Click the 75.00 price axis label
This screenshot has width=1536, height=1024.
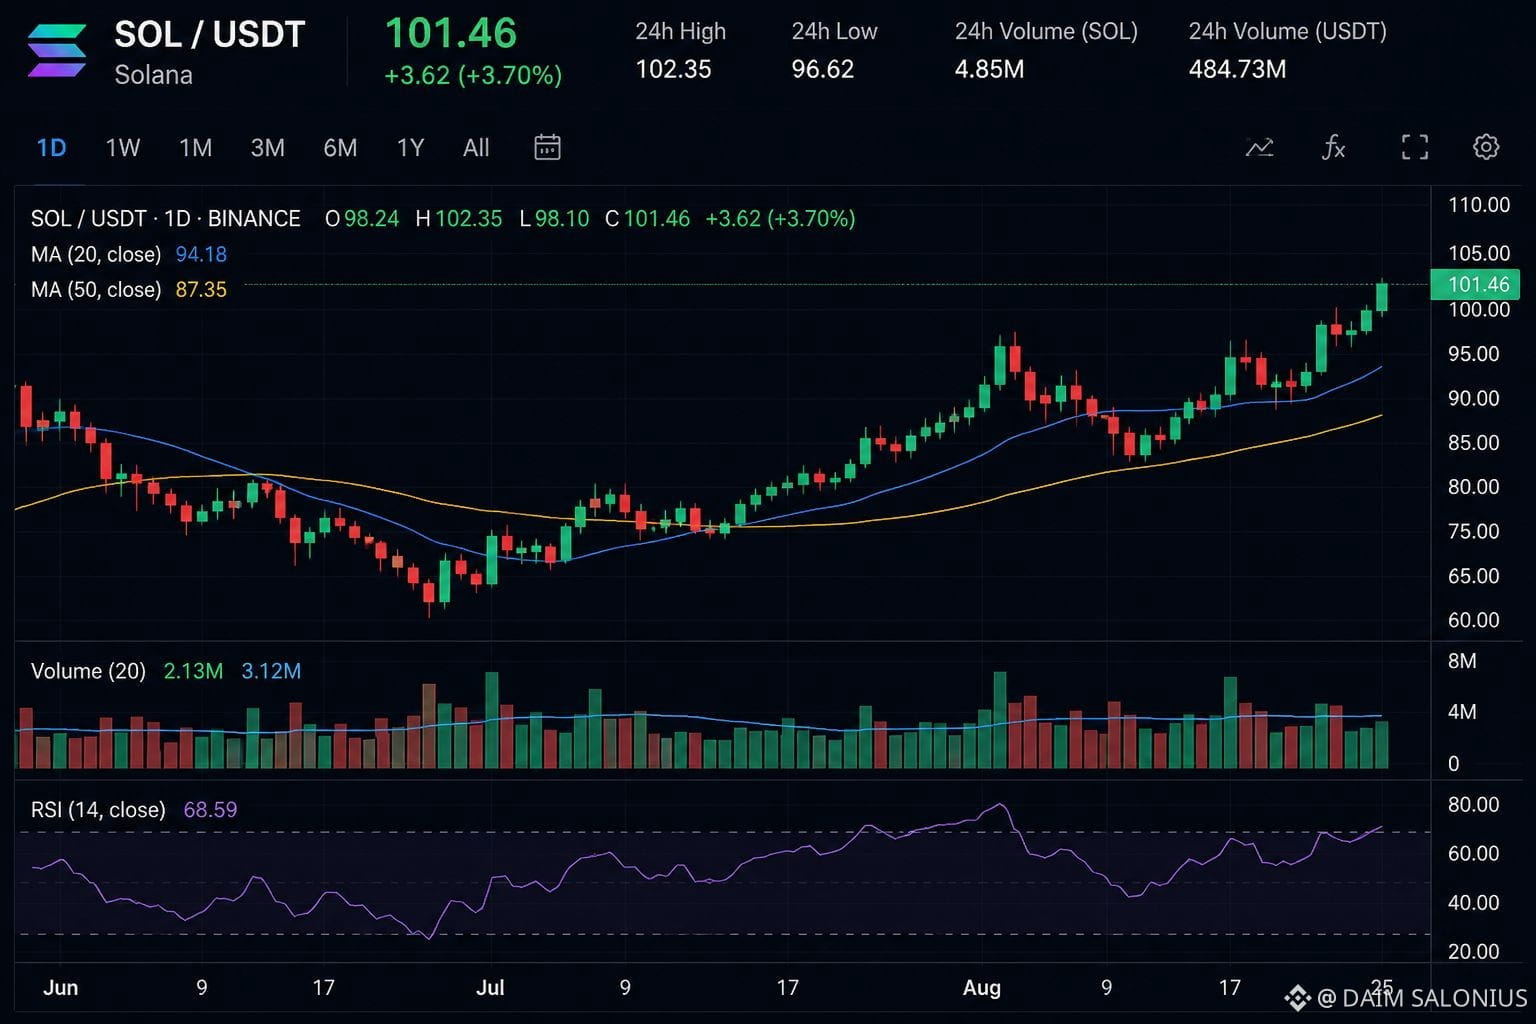1473,531
